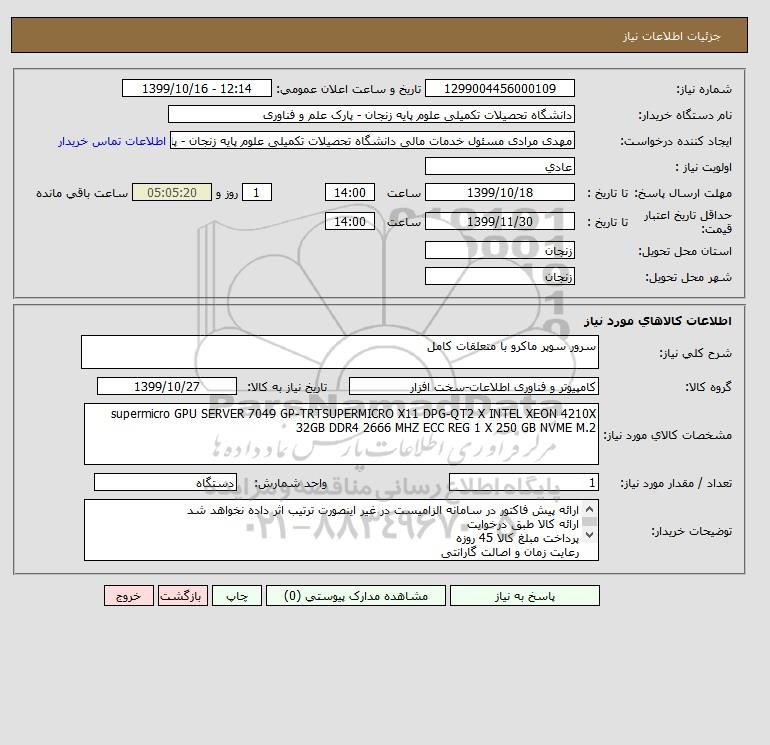770x745 pixels.
Task: Click the label تاریخ و ساعت اعلان عمومی
Action: point(349,89)
